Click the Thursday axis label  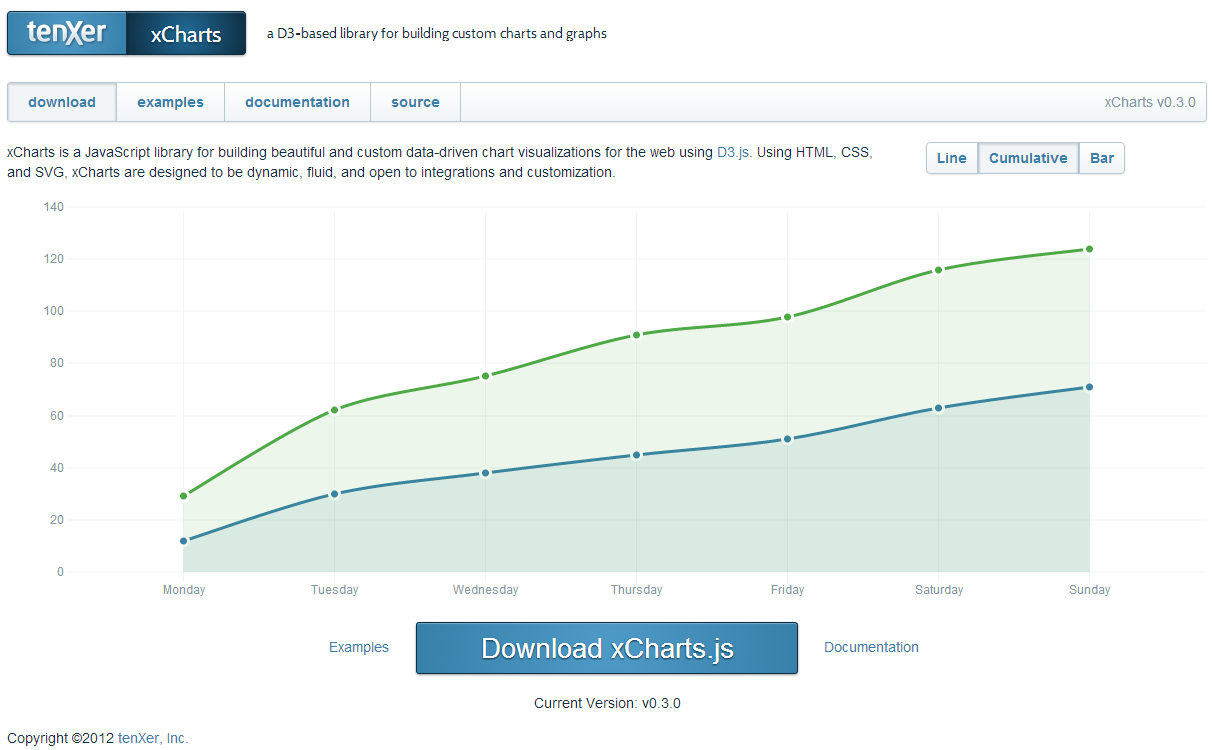click(x=637, y=590)
